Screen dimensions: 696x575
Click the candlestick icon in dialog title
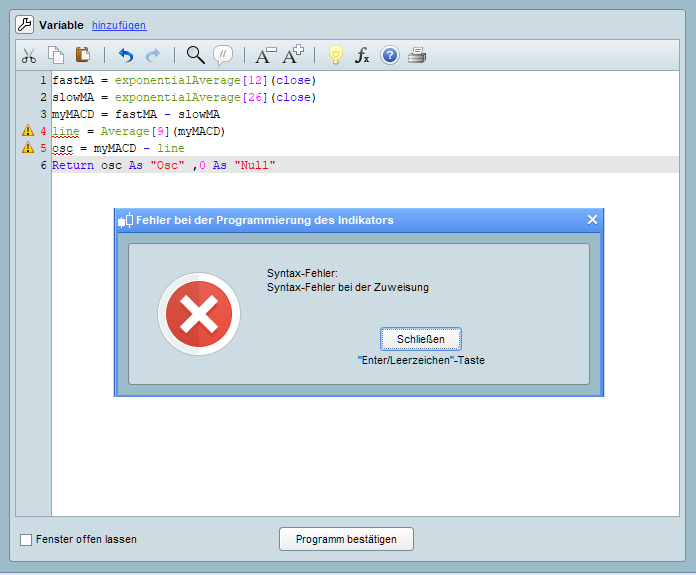(x=126, y=220)
